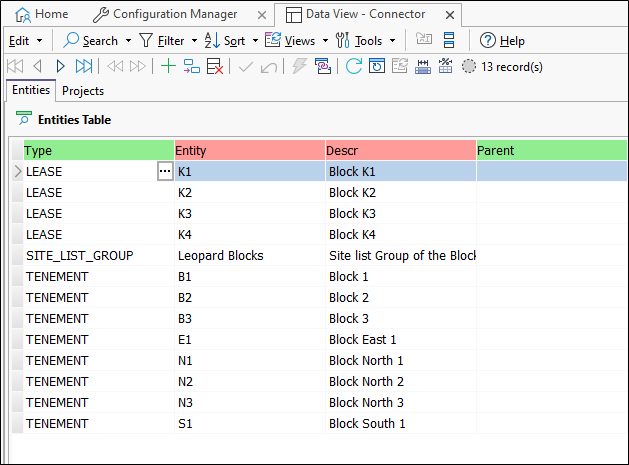The image size is (629, 465).
Task: Select the SITE_LIST_GROUP type cell
Action: 99,256
